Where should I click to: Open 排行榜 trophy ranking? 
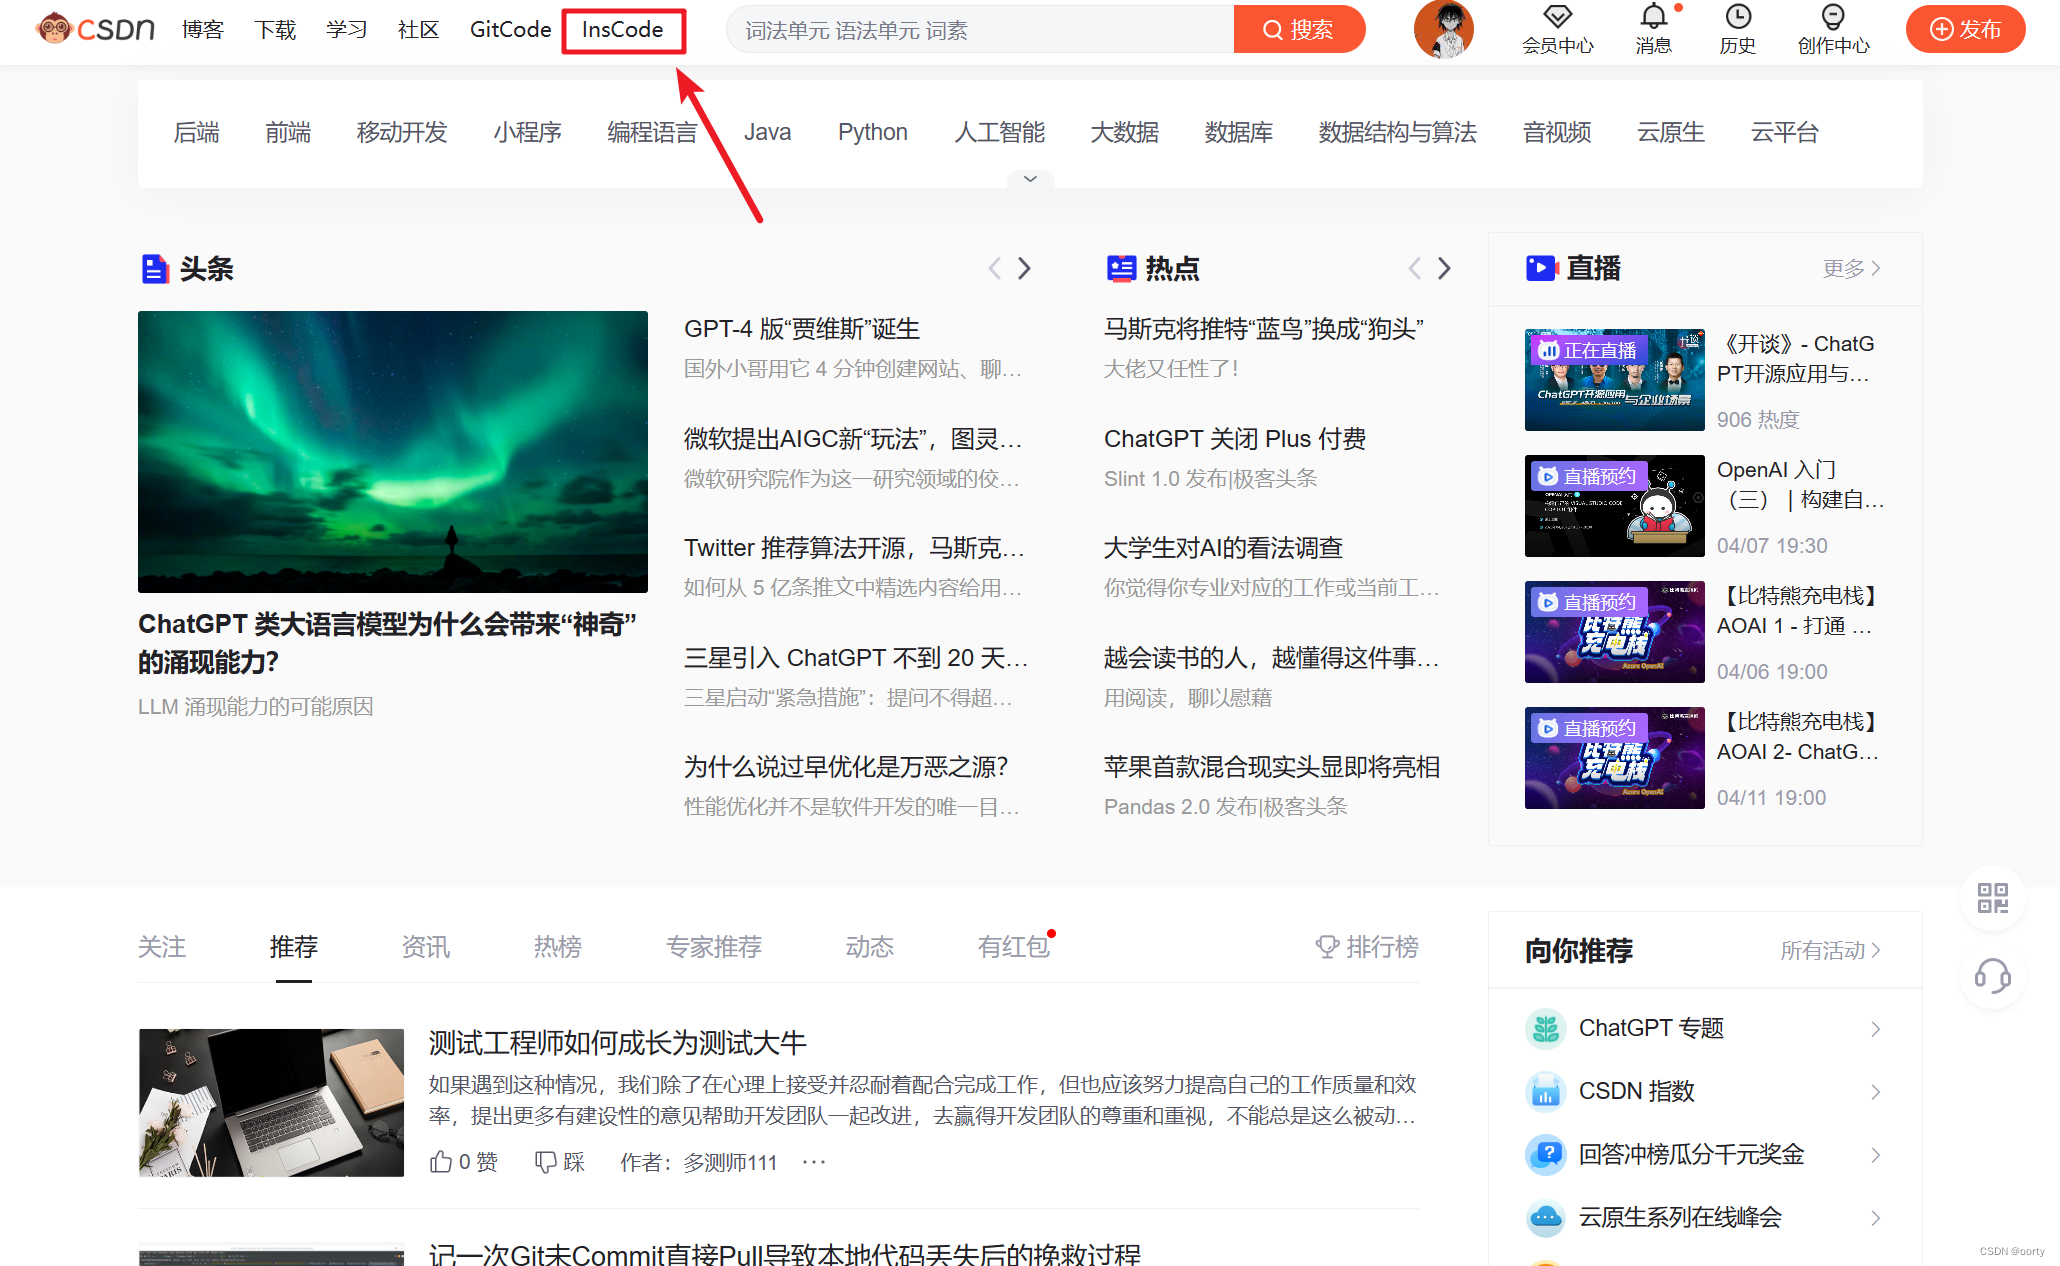[x=1366, y=947]
